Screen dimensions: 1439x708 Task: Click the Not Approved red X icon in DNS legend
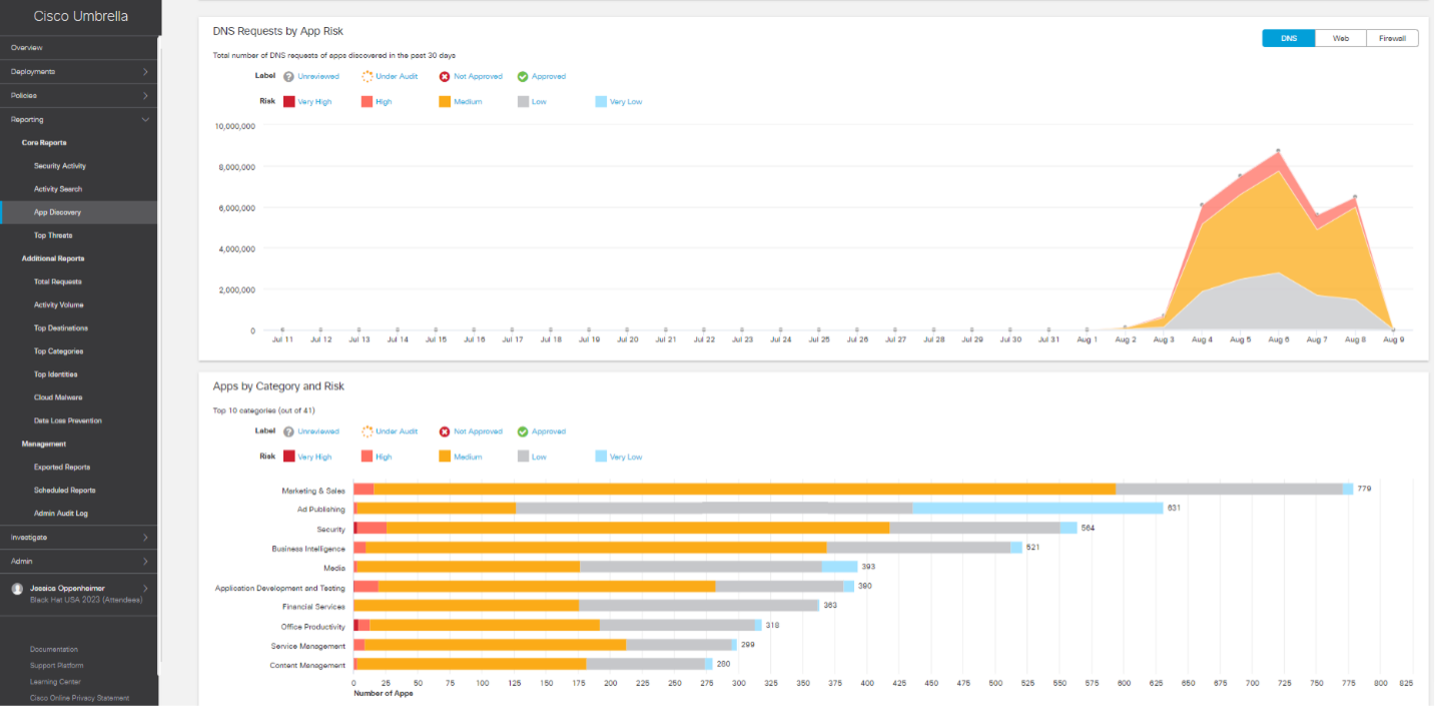[x=445, y=77]
